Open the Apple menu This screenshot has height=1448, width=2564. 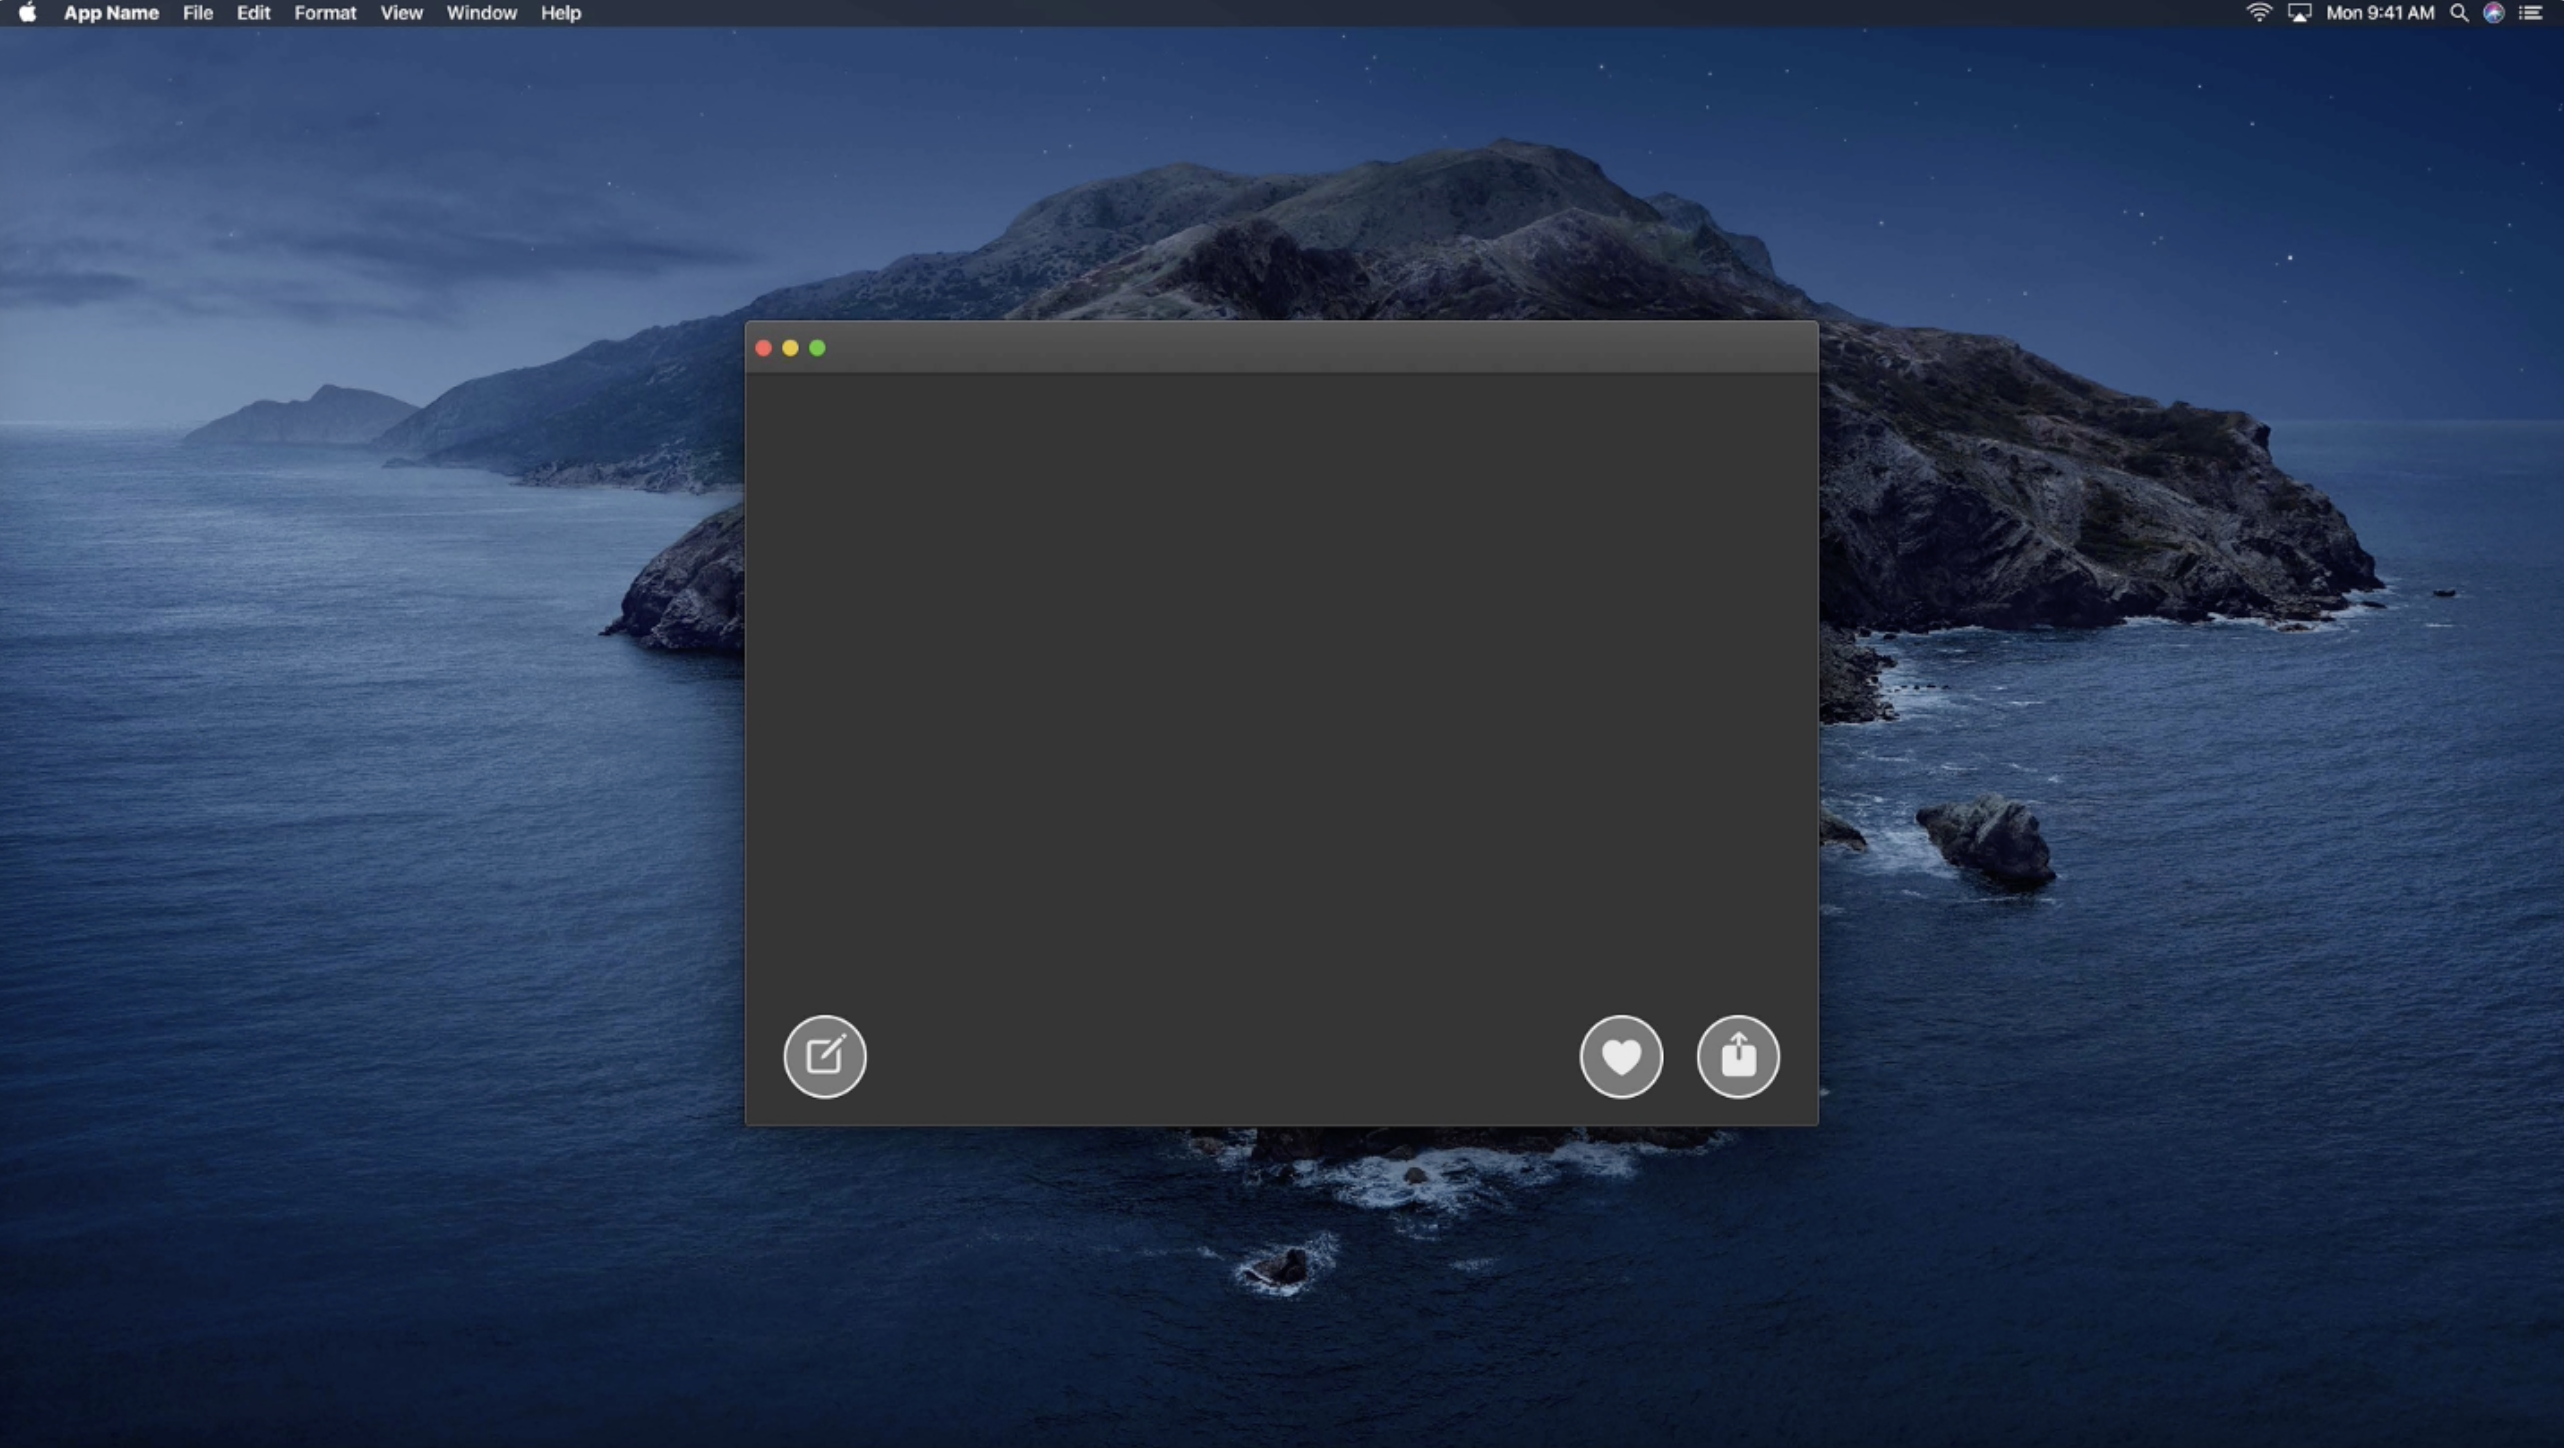coord(27,13)
